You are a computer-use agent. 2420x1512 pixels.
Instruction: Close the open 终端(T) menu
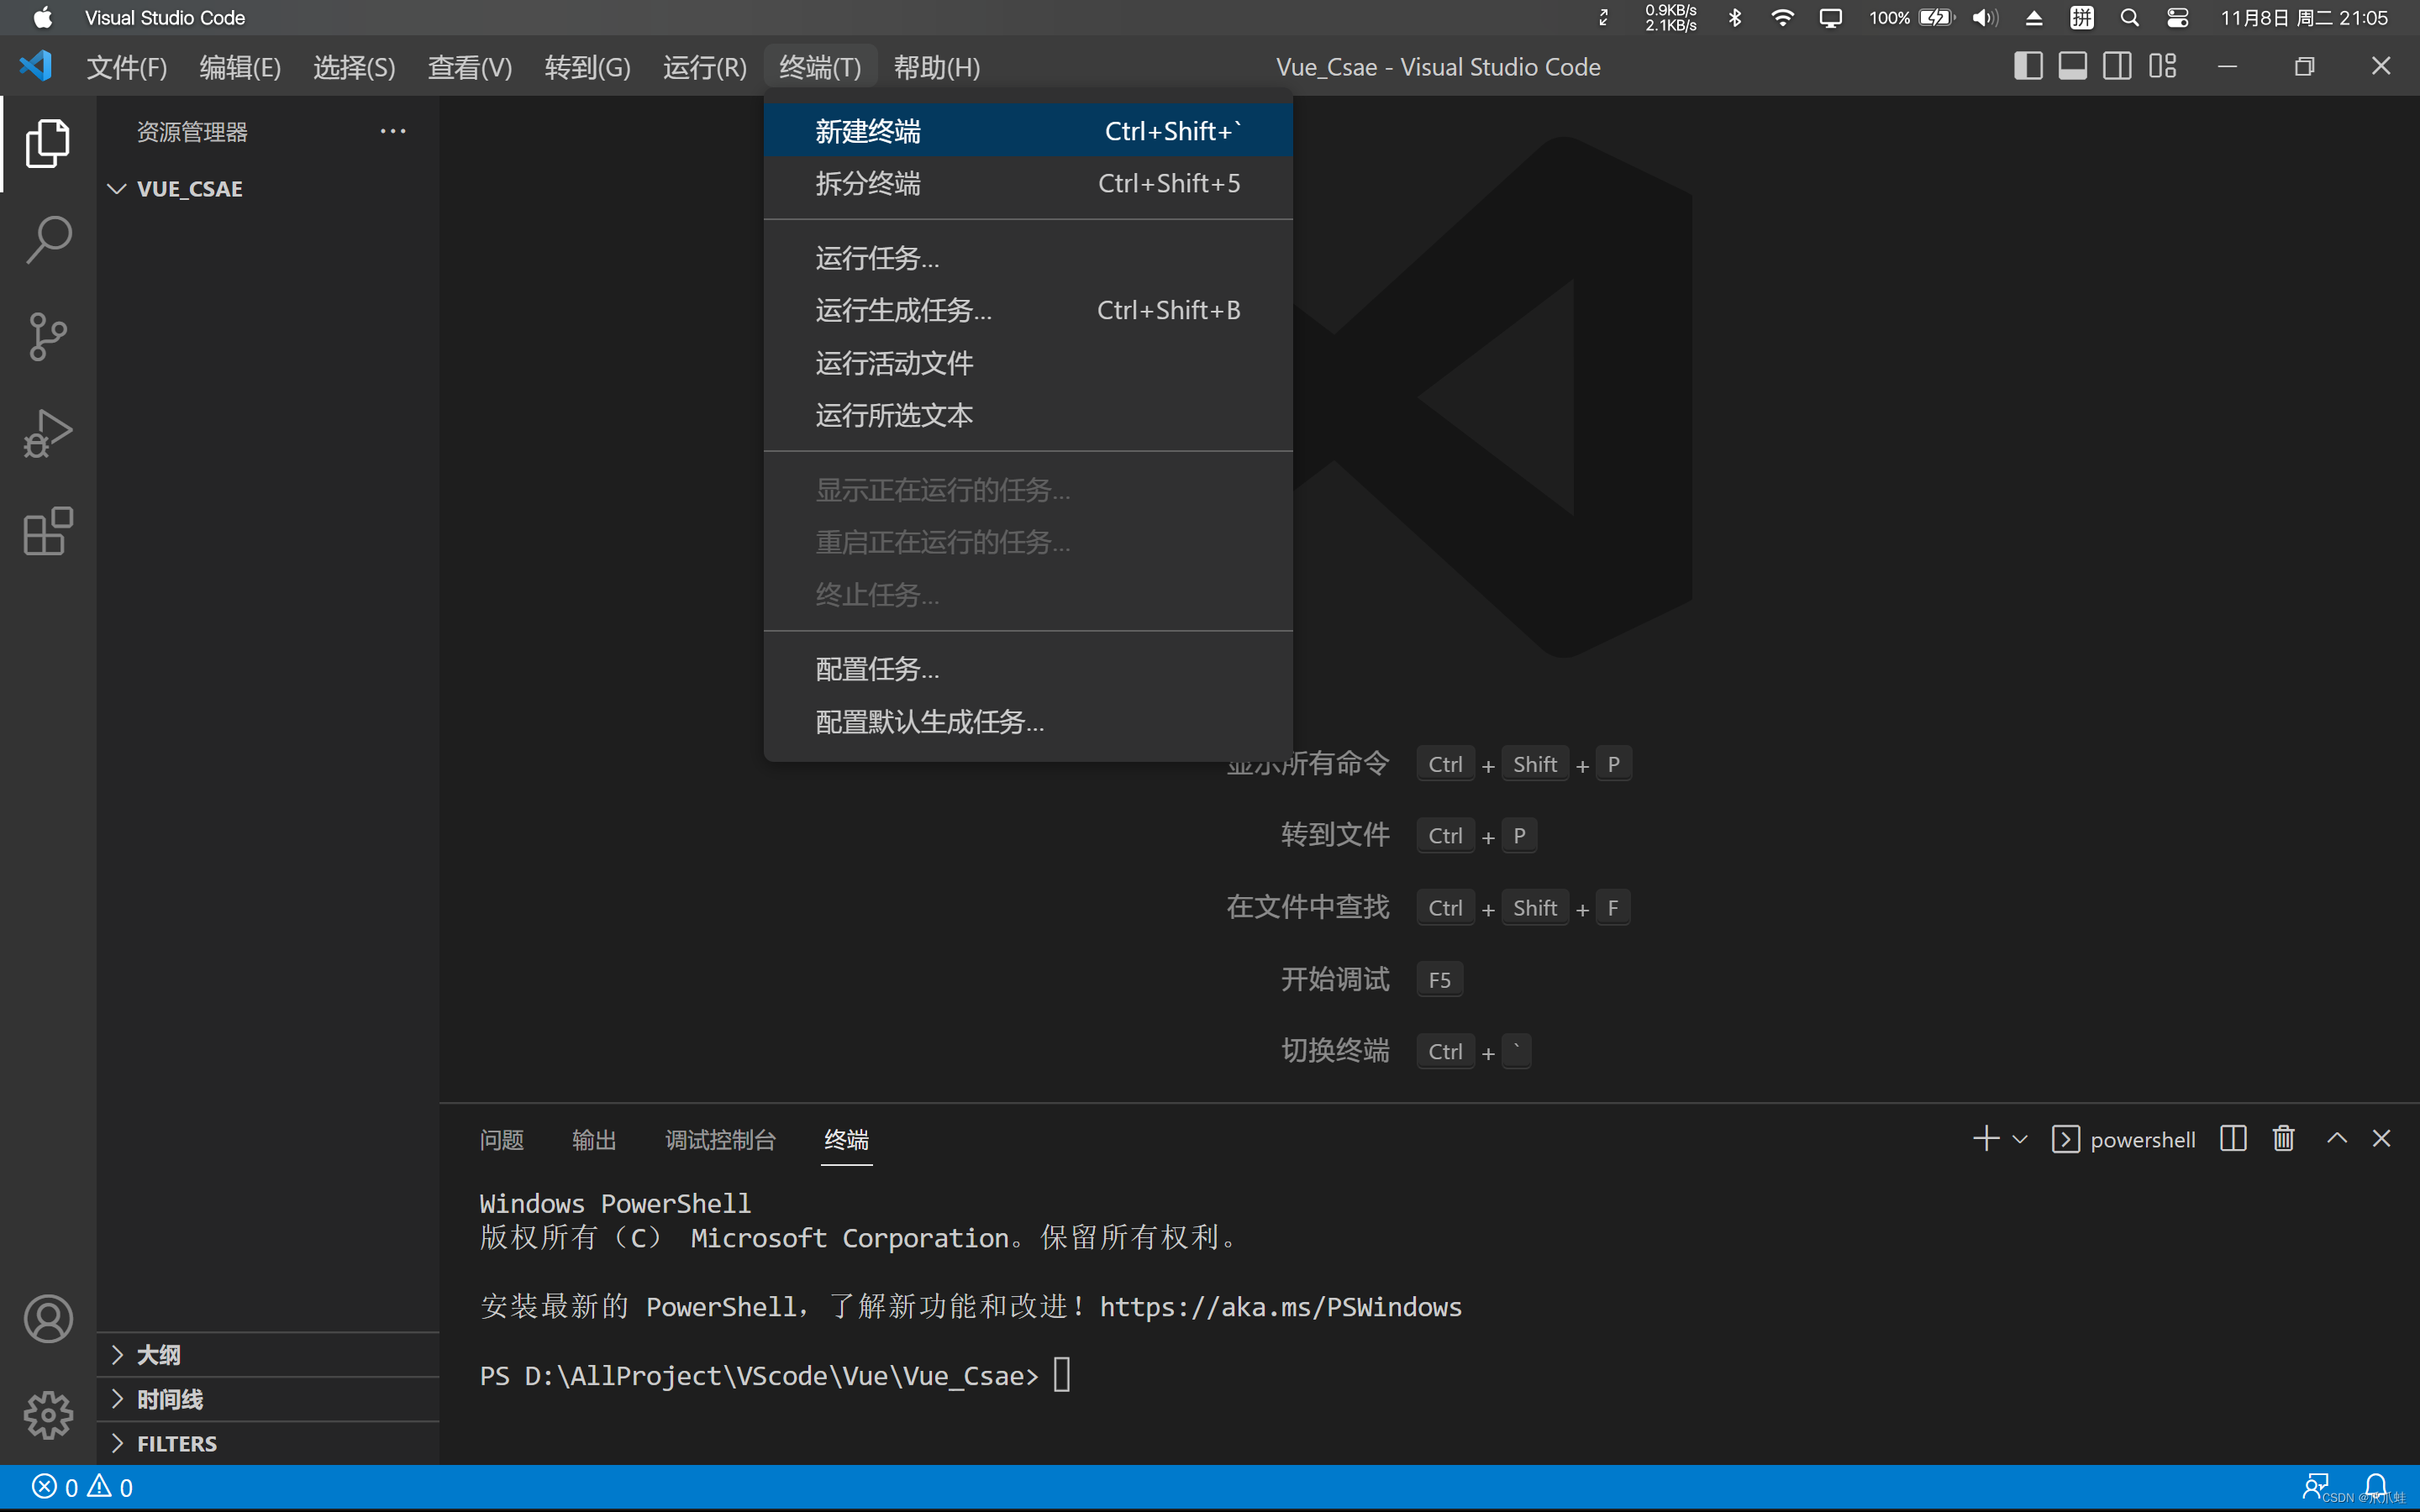(x=820, y=67)
